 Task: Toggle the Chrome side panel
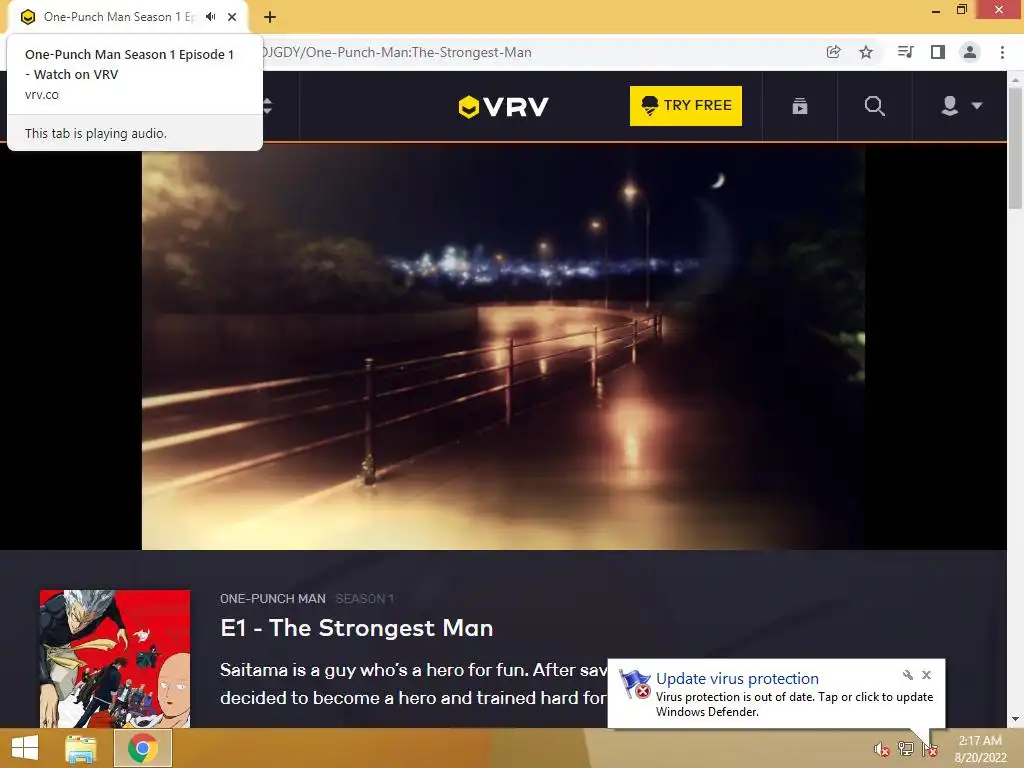938,52
